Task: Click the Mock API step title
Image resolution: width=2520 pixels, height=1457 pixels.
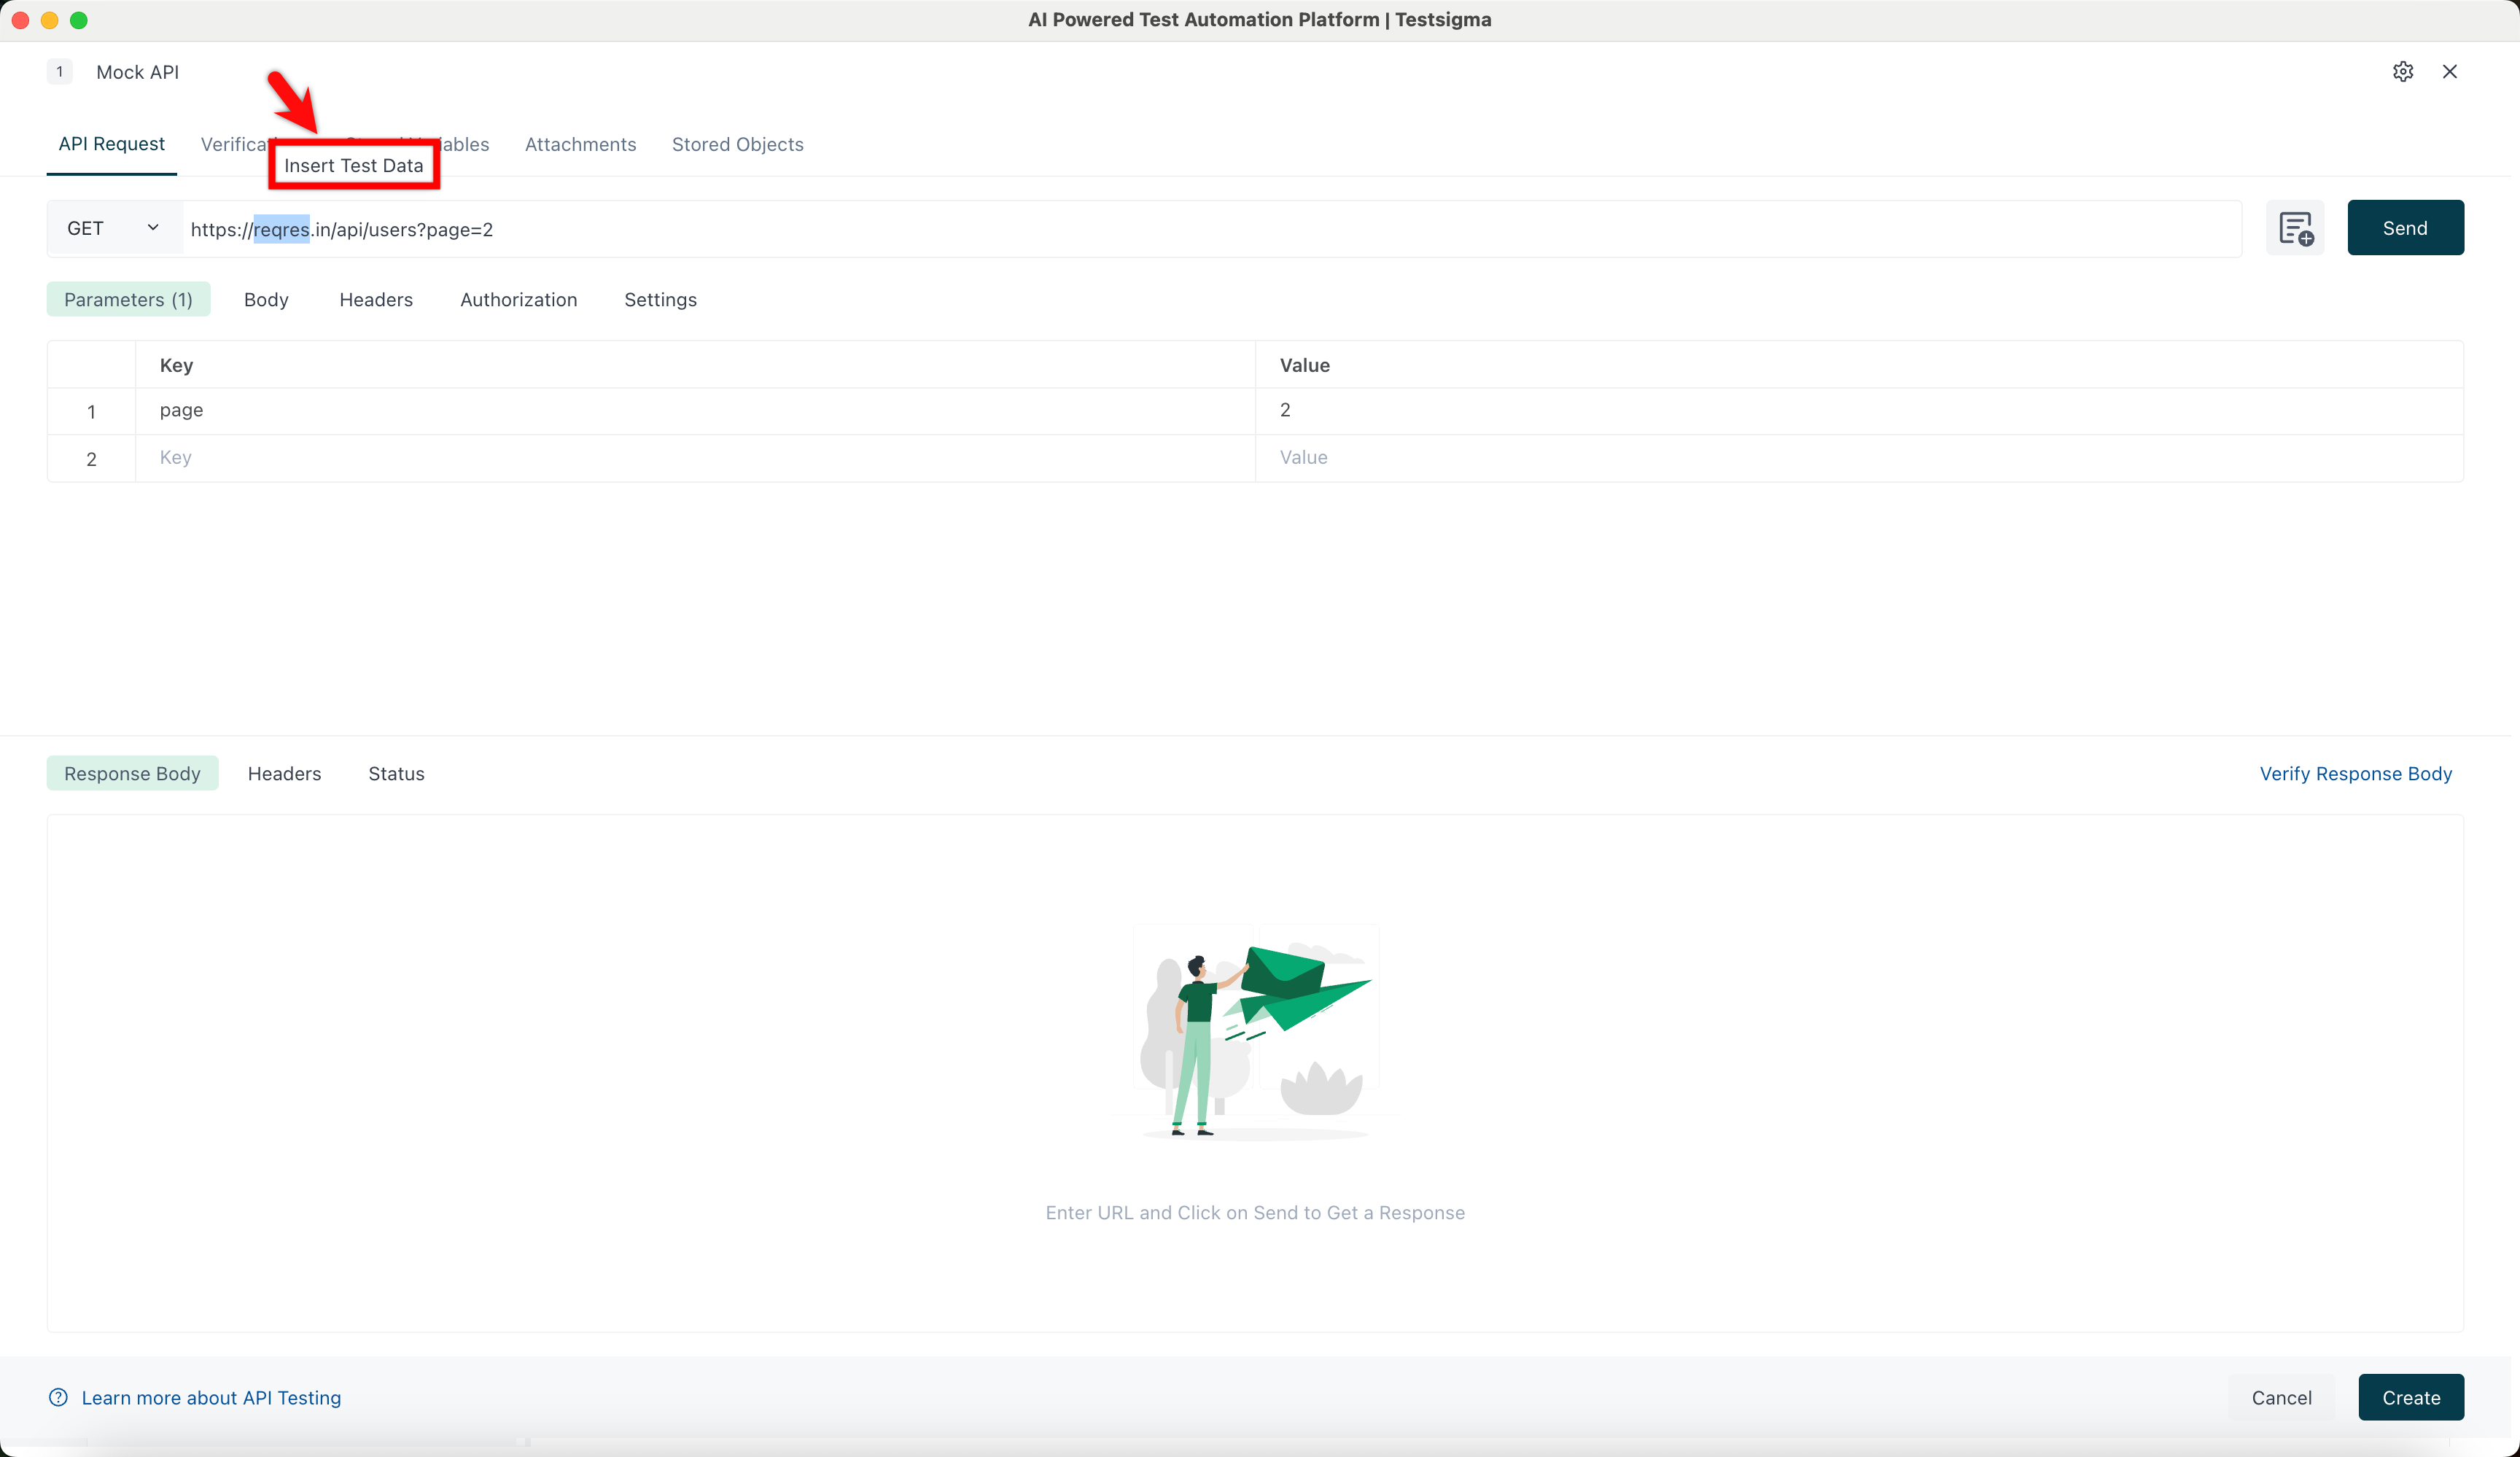Action: pyautogui.click(x=138, y=72)
